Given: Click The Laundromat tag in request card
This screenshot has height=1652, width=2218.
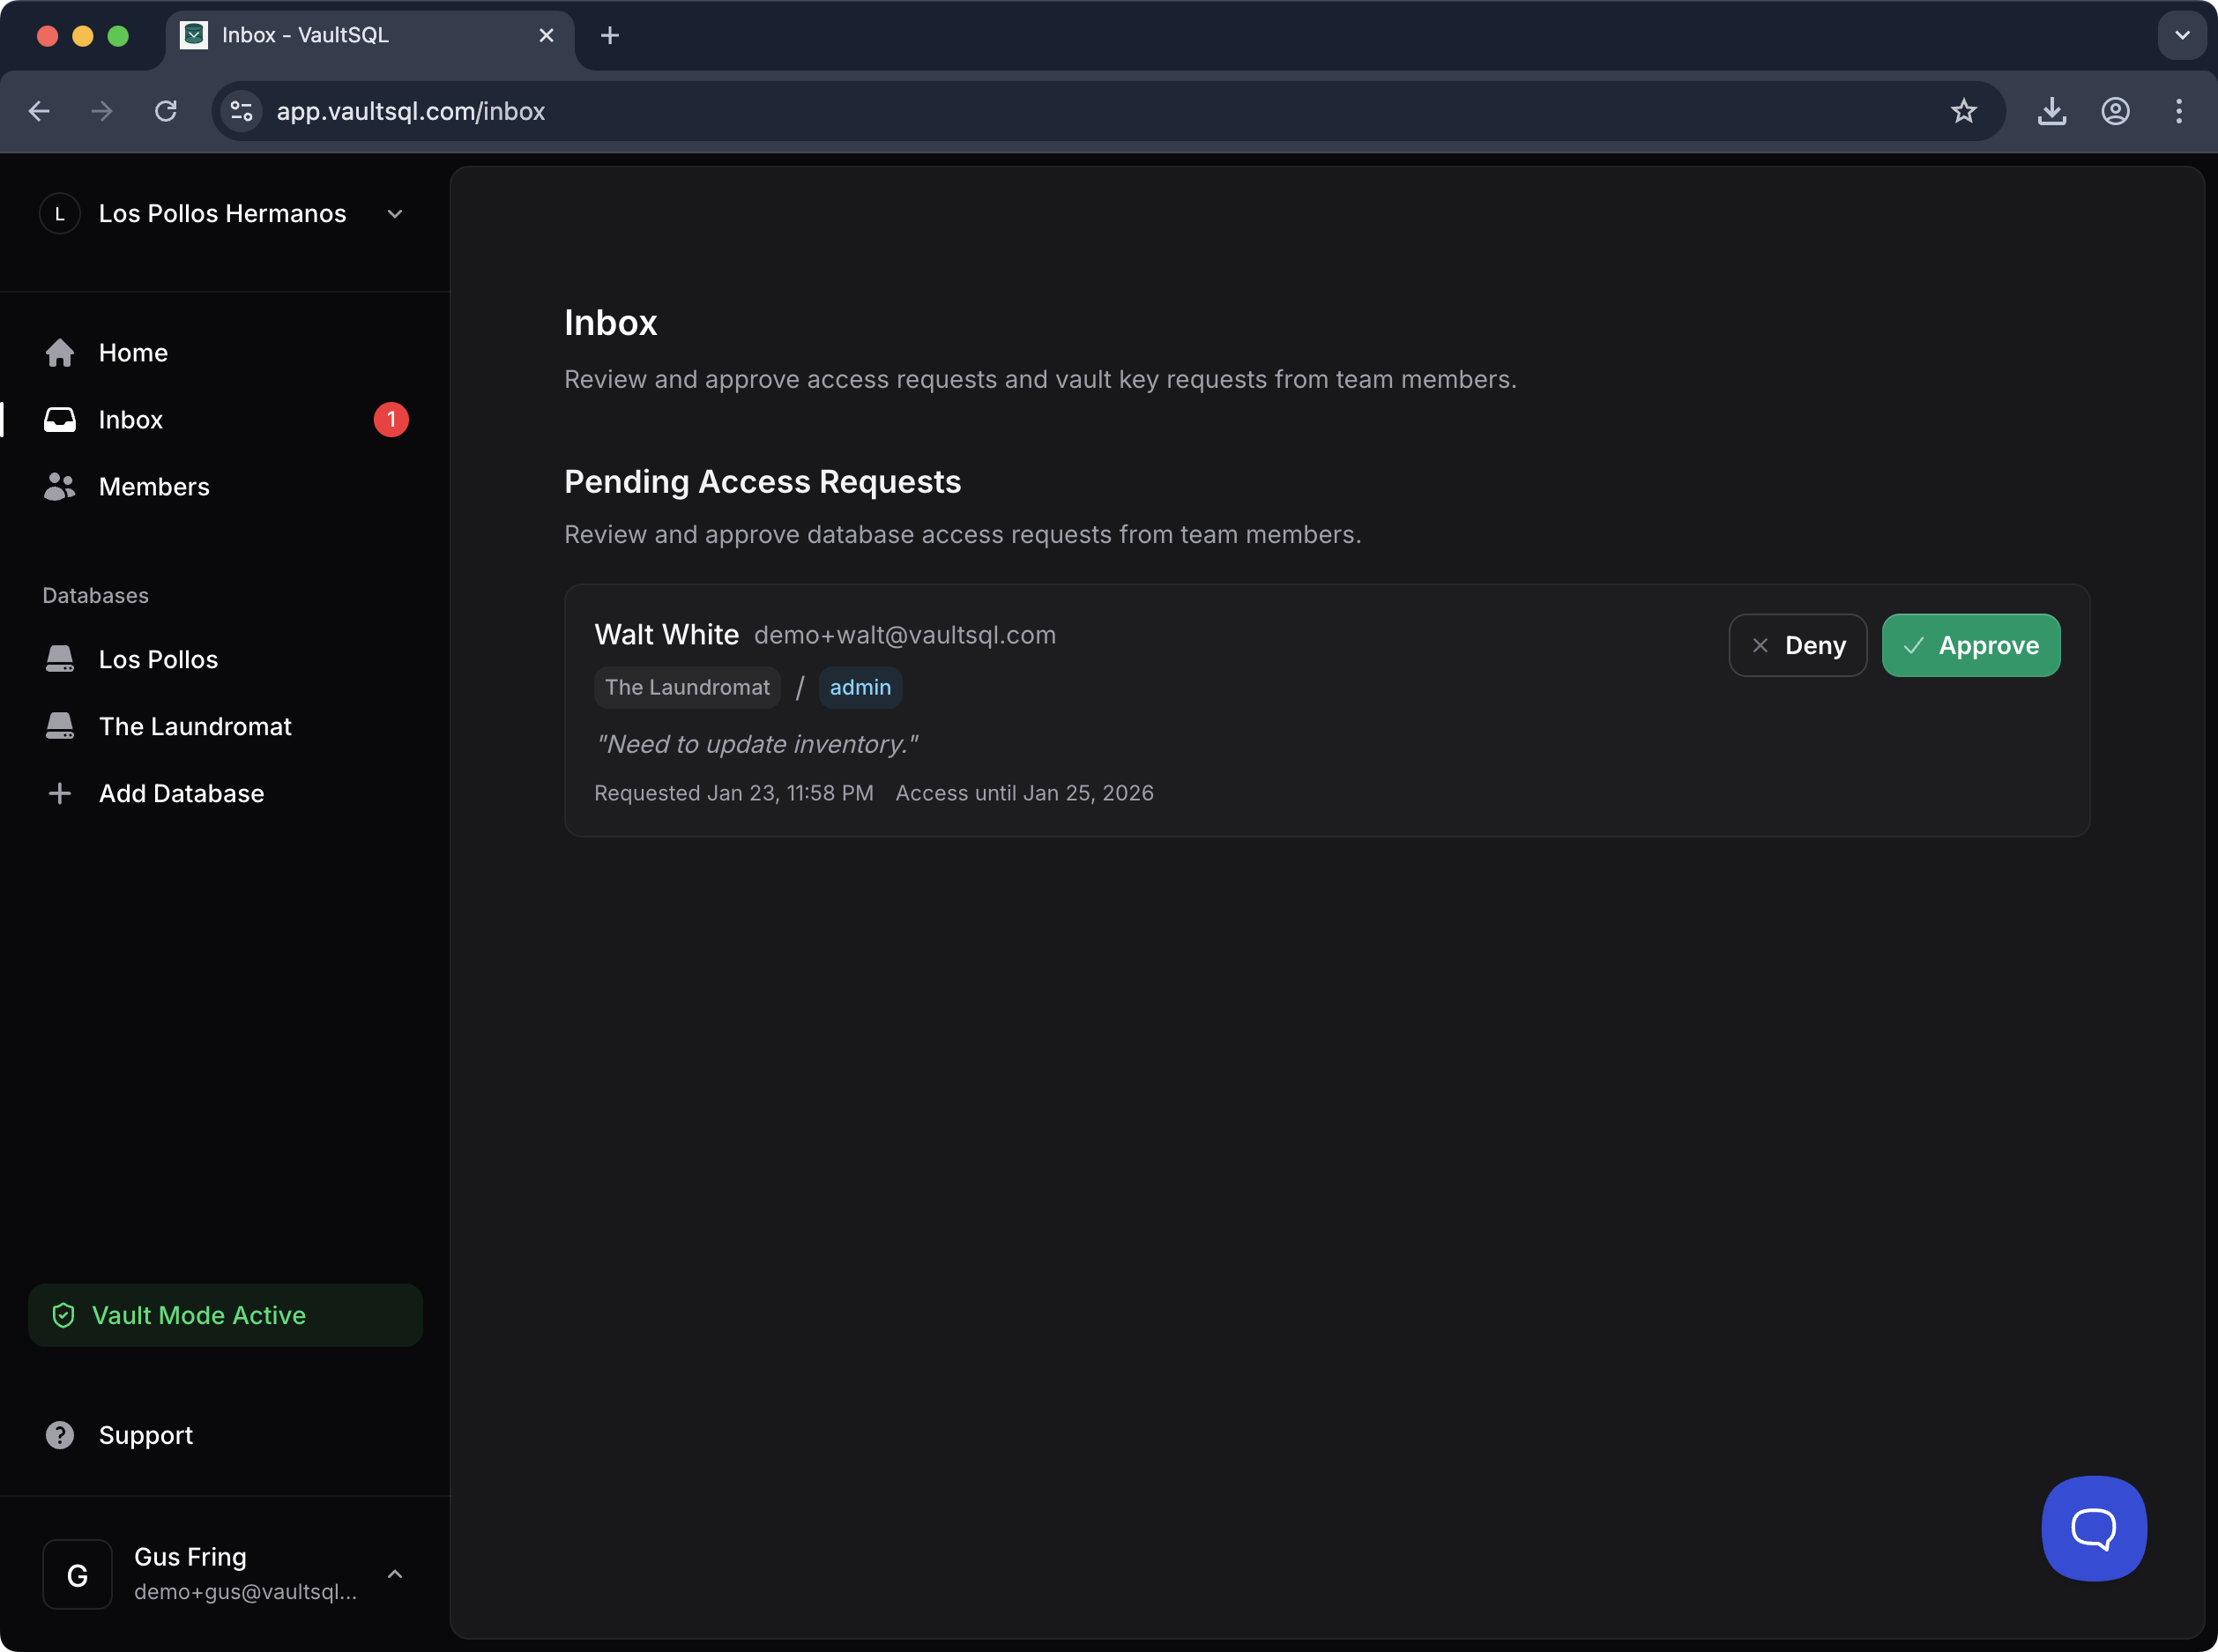Looking at the screenshot, I should [687, 687].
